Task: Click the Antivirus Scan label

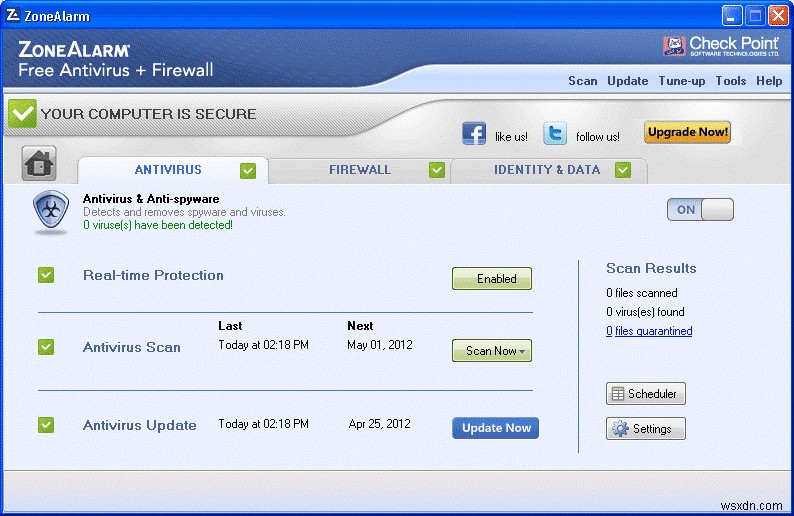Action: point(132,347)
